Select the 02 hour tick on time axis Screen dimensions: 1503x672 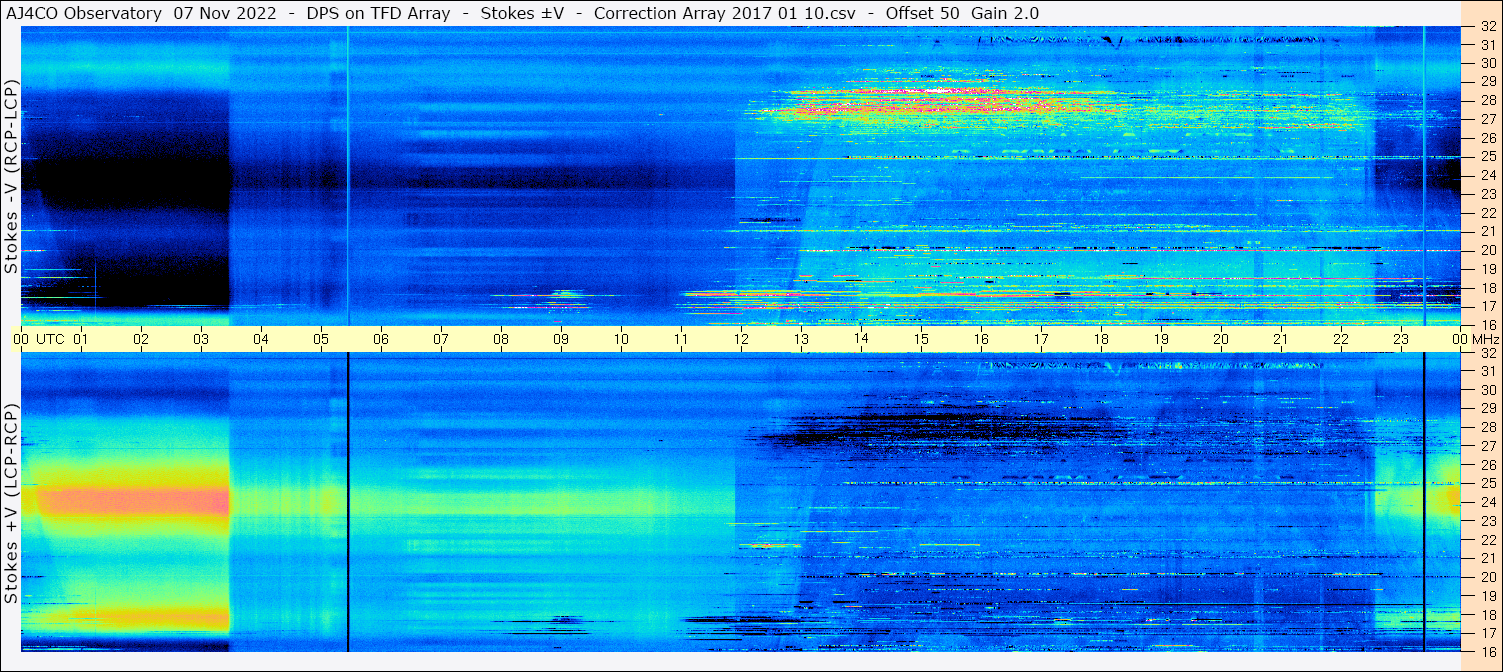pos(141,339)
